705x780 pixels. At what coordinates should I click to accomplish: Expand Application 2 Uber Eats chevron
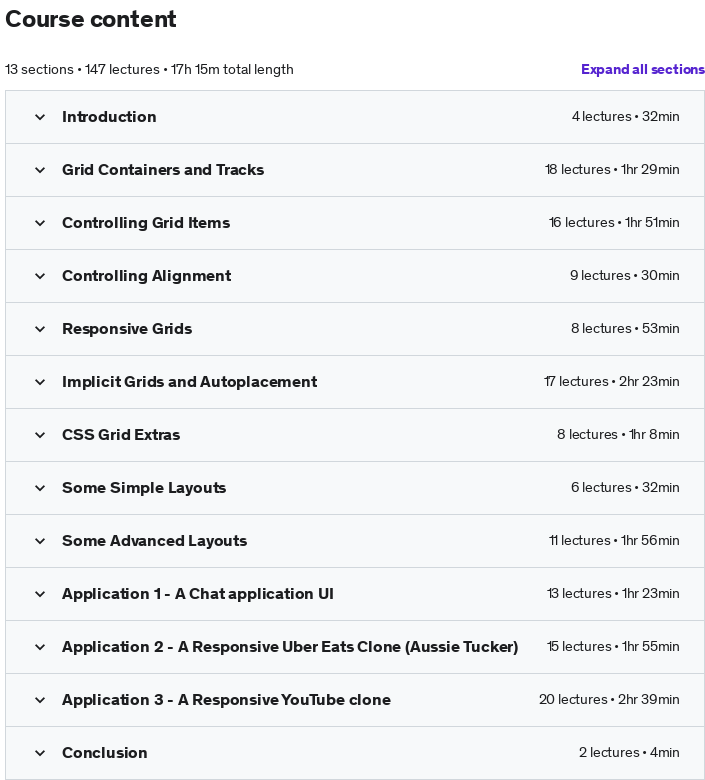pos(40,647)
